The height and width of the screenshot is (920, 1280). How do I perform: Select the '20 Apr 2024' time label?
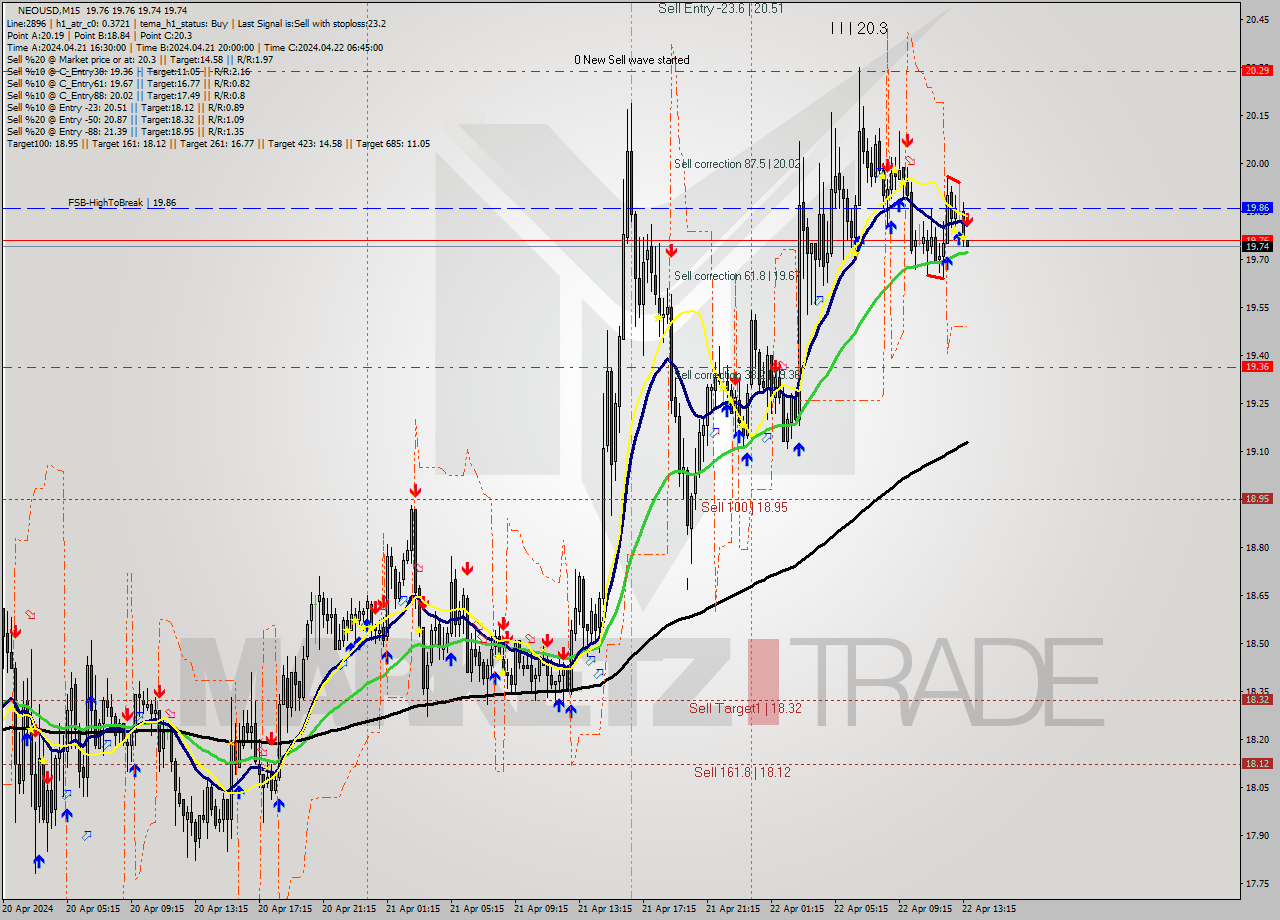pos(29,910)
